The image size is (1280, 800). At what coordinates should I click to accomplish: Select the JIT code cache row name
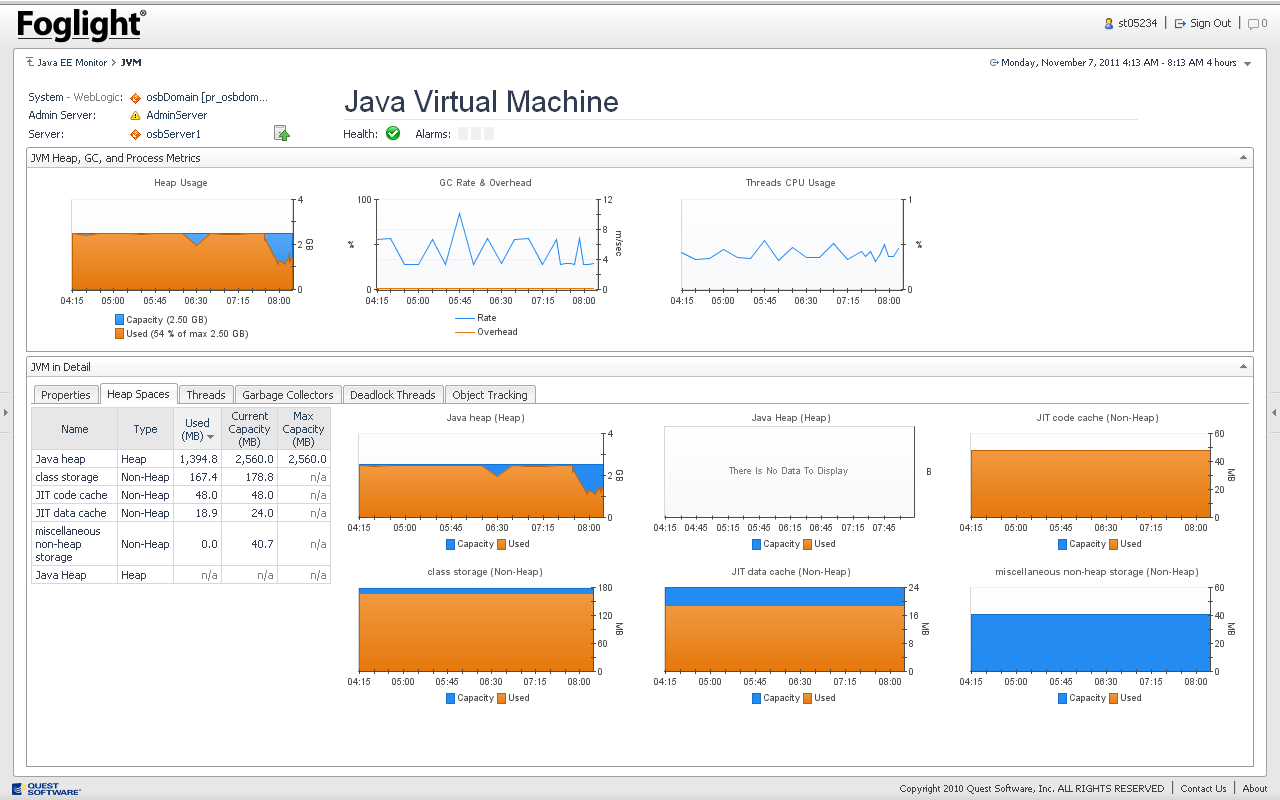tap(71, 495)
